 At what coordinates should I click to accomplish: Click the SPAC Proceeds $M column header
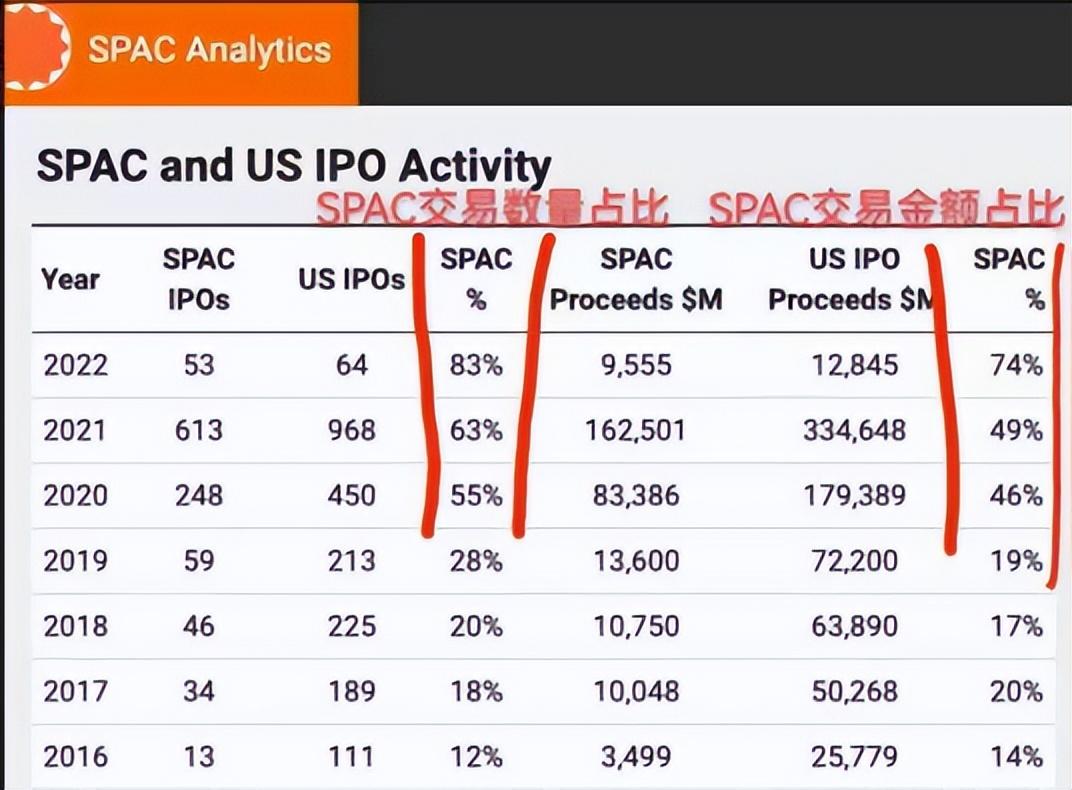[x=636, y=279]
